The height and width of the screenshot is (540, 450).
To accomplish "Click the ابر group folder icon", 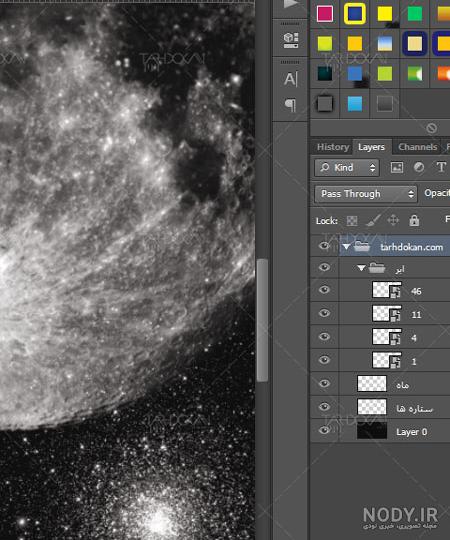I will pos(377,268).
